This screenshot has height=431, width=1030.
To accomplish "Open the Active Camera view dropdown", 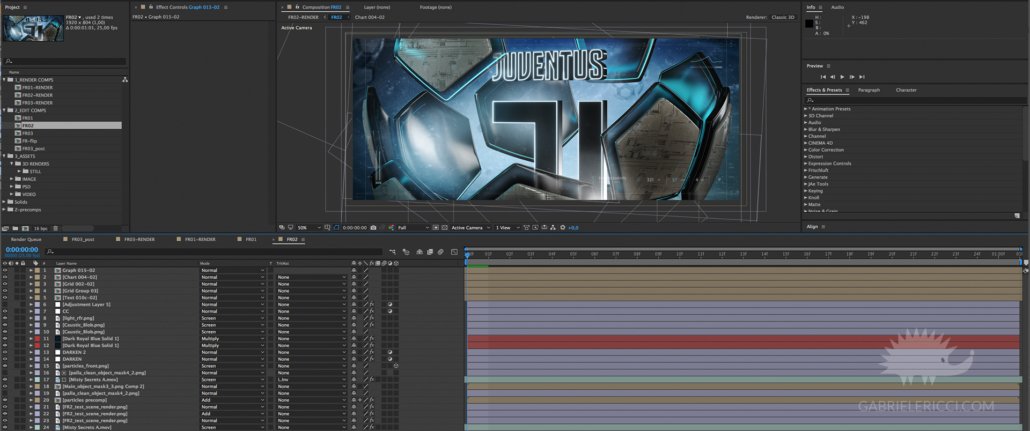I will click(470, 227).
